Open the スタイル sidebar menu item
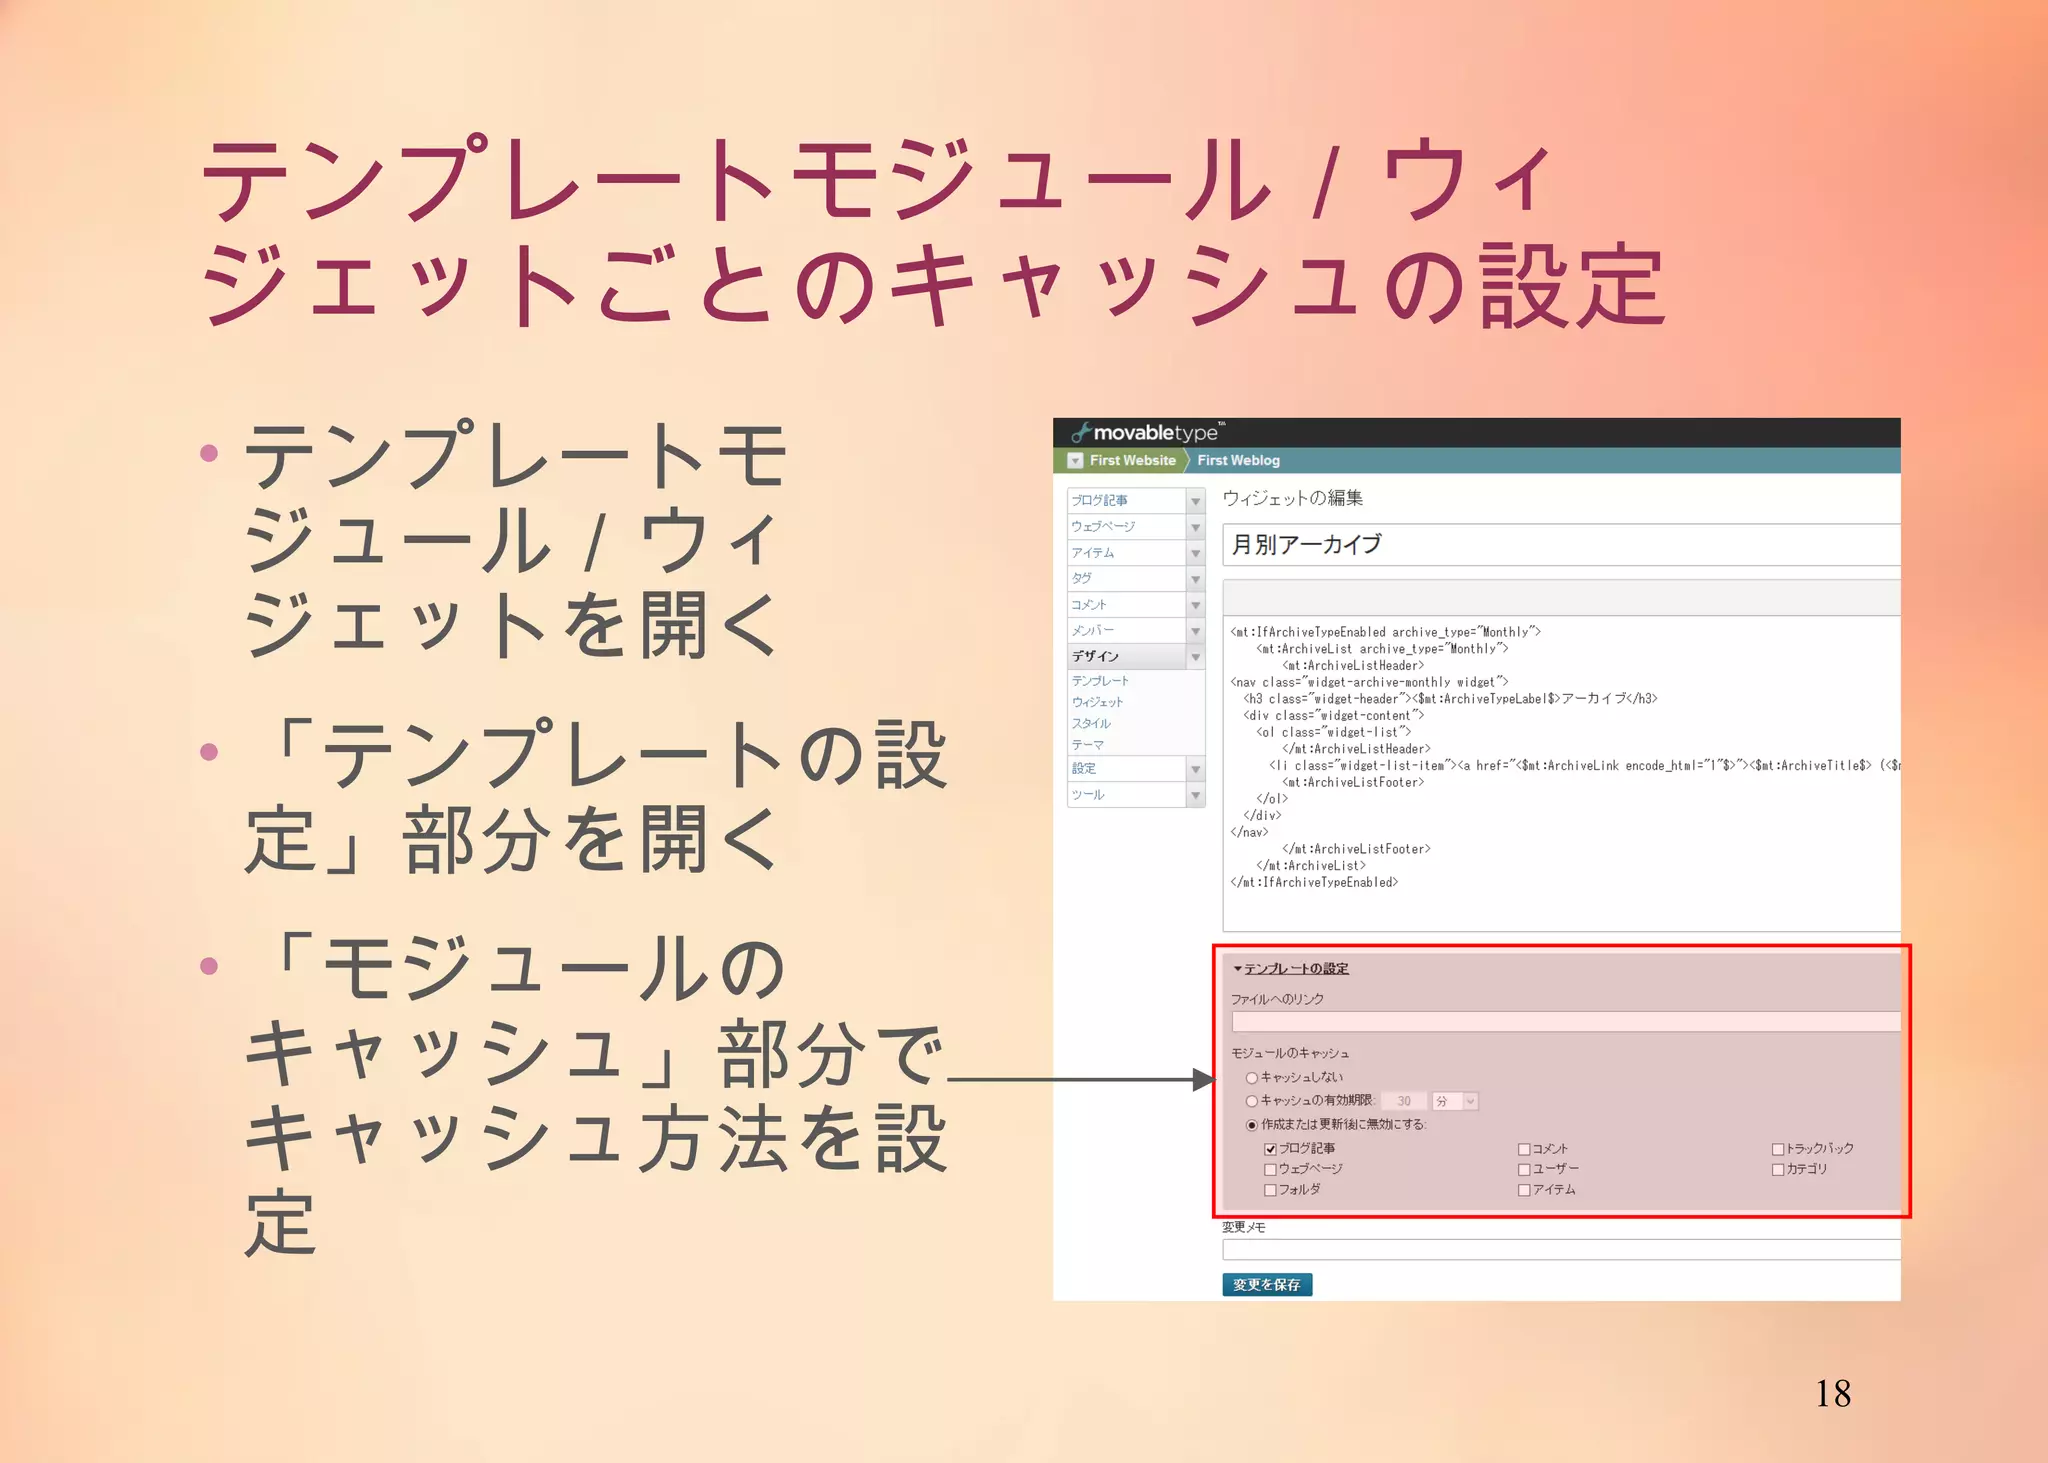2048x1463 pixels. coord(1091,723)
